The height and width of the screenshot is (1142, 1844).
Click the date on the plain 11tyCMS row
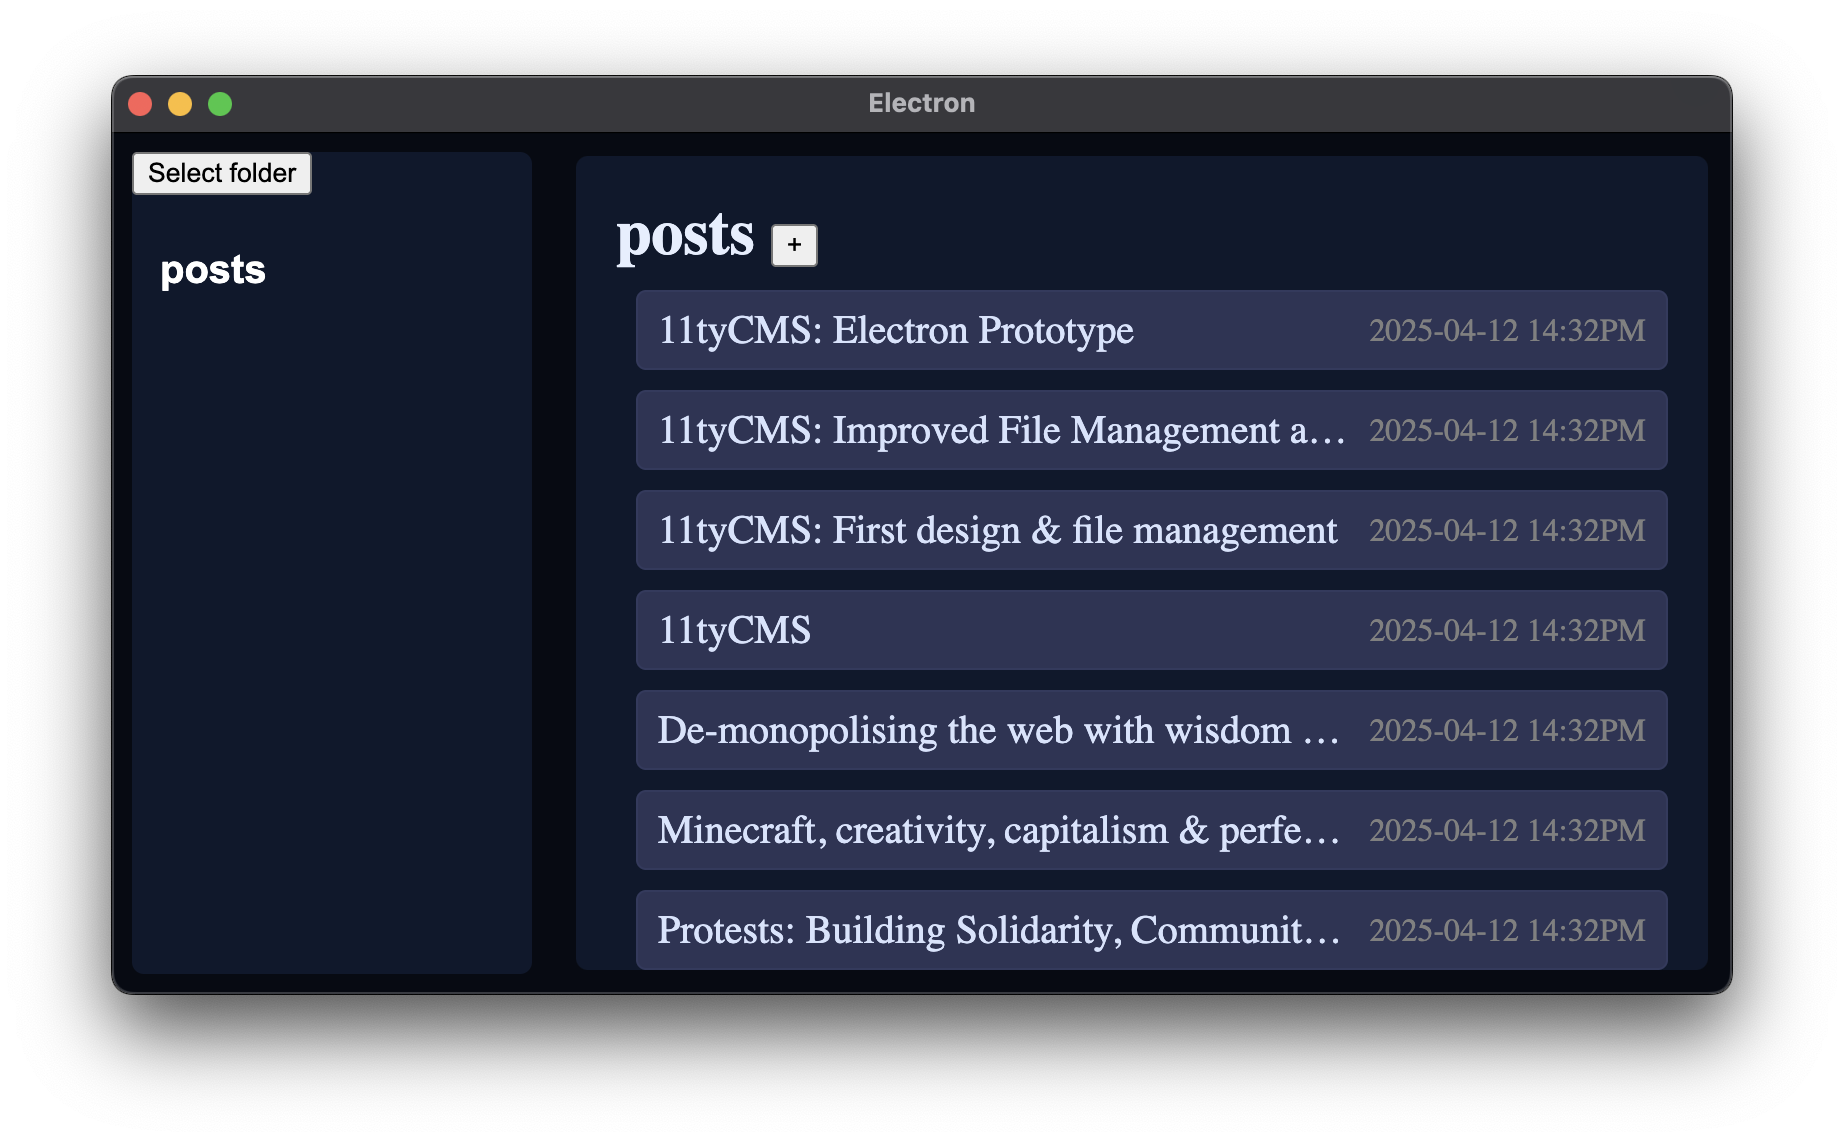(x=1507, y=630)
